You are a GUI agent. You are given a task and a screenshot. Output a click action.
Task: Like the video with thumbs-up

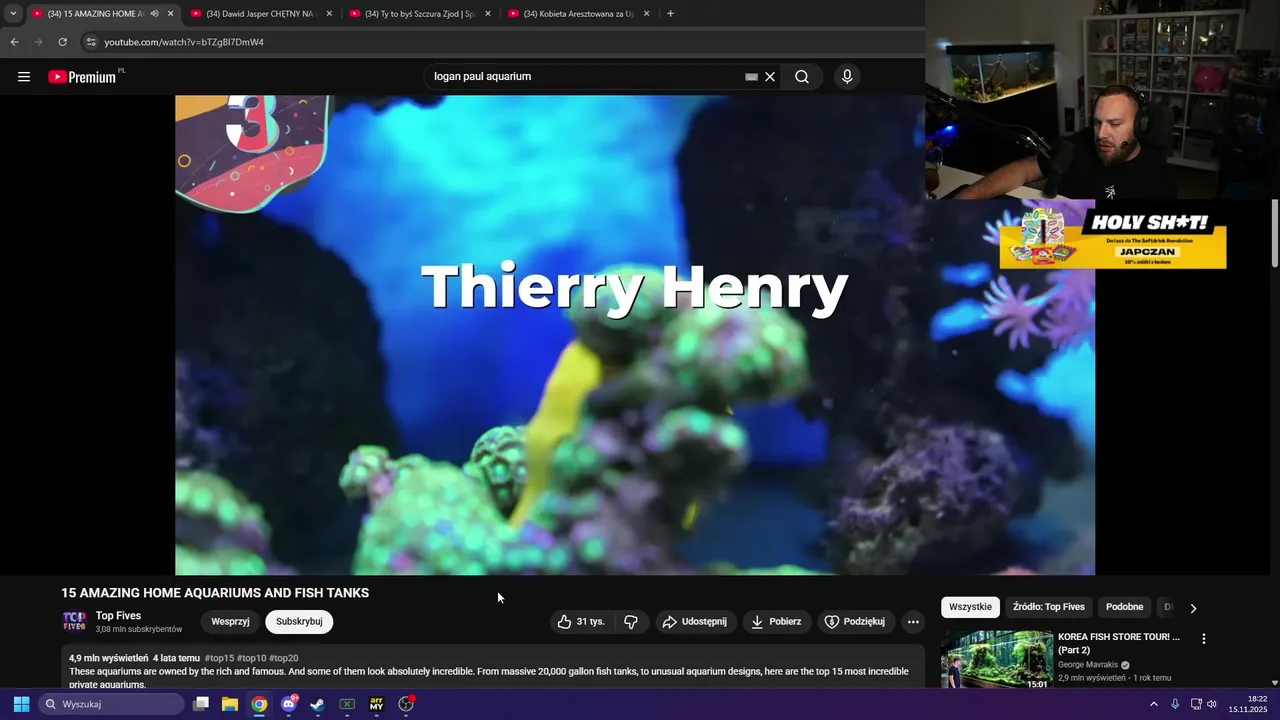click(581, 622)
